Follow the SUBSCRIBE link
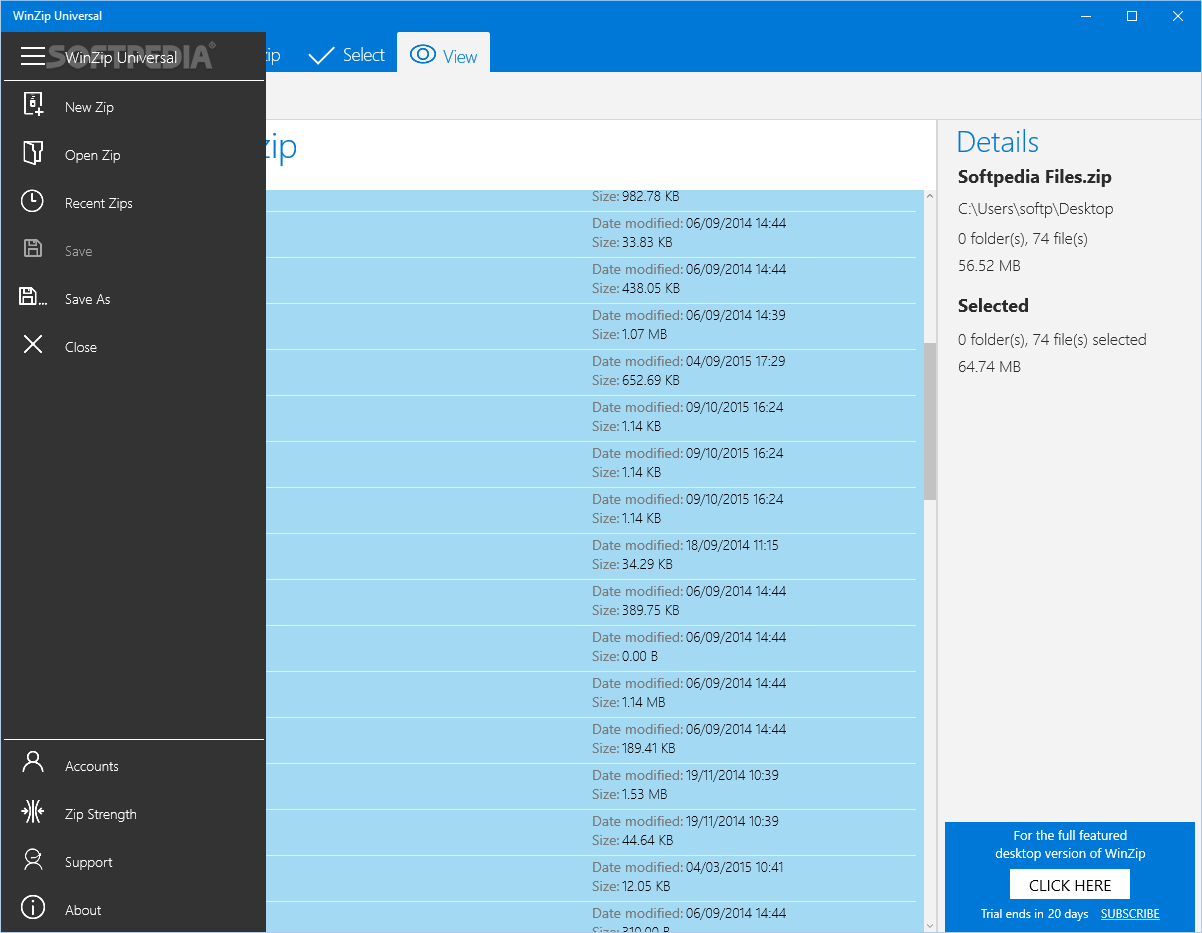Image resolution: width=1202 pixels, height=933 pixels. point(1130,914)
